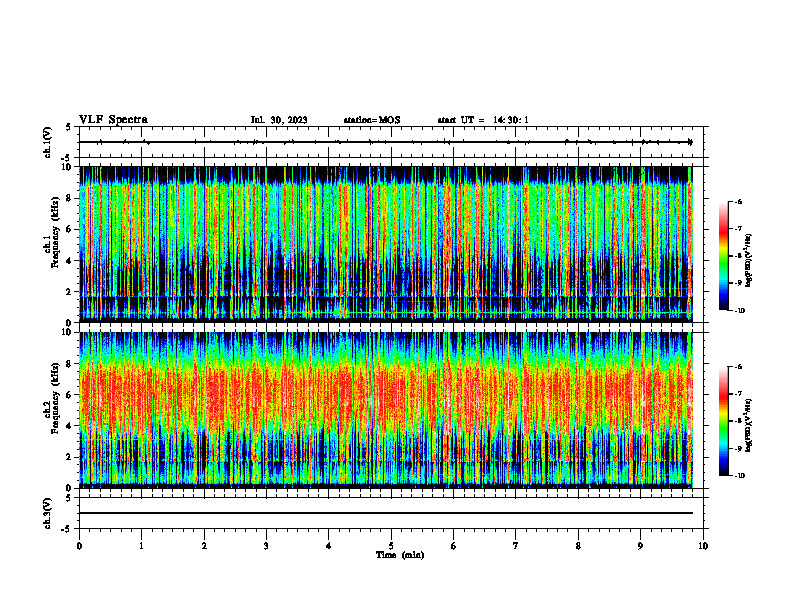Viewport: 792px width, 612px height.
Task: Click the ch.1 frequency tick label "6"
Action: coord(70,229)
